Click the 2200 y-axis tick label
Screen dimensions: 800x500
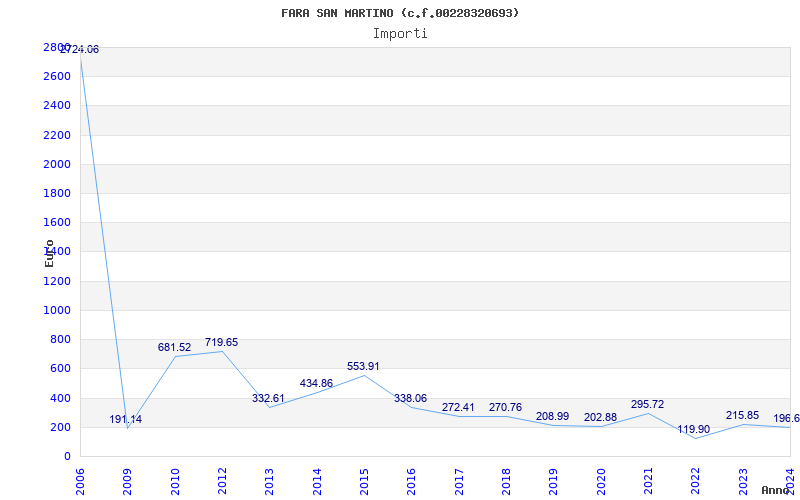[57, 135]
